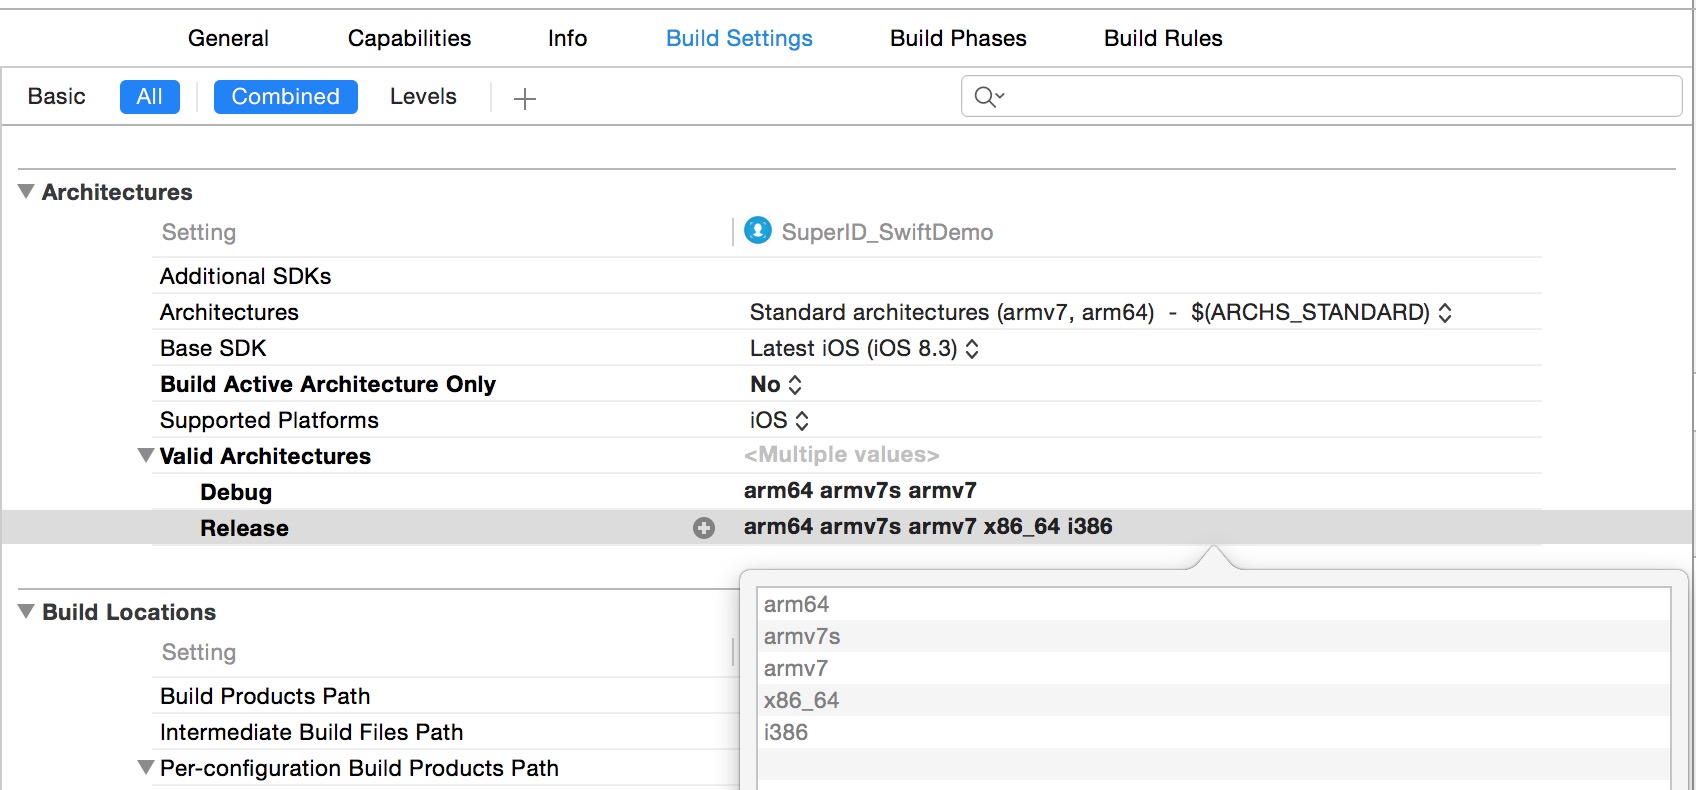Select x86_64 in the architecture list popup

pos(802,700)
